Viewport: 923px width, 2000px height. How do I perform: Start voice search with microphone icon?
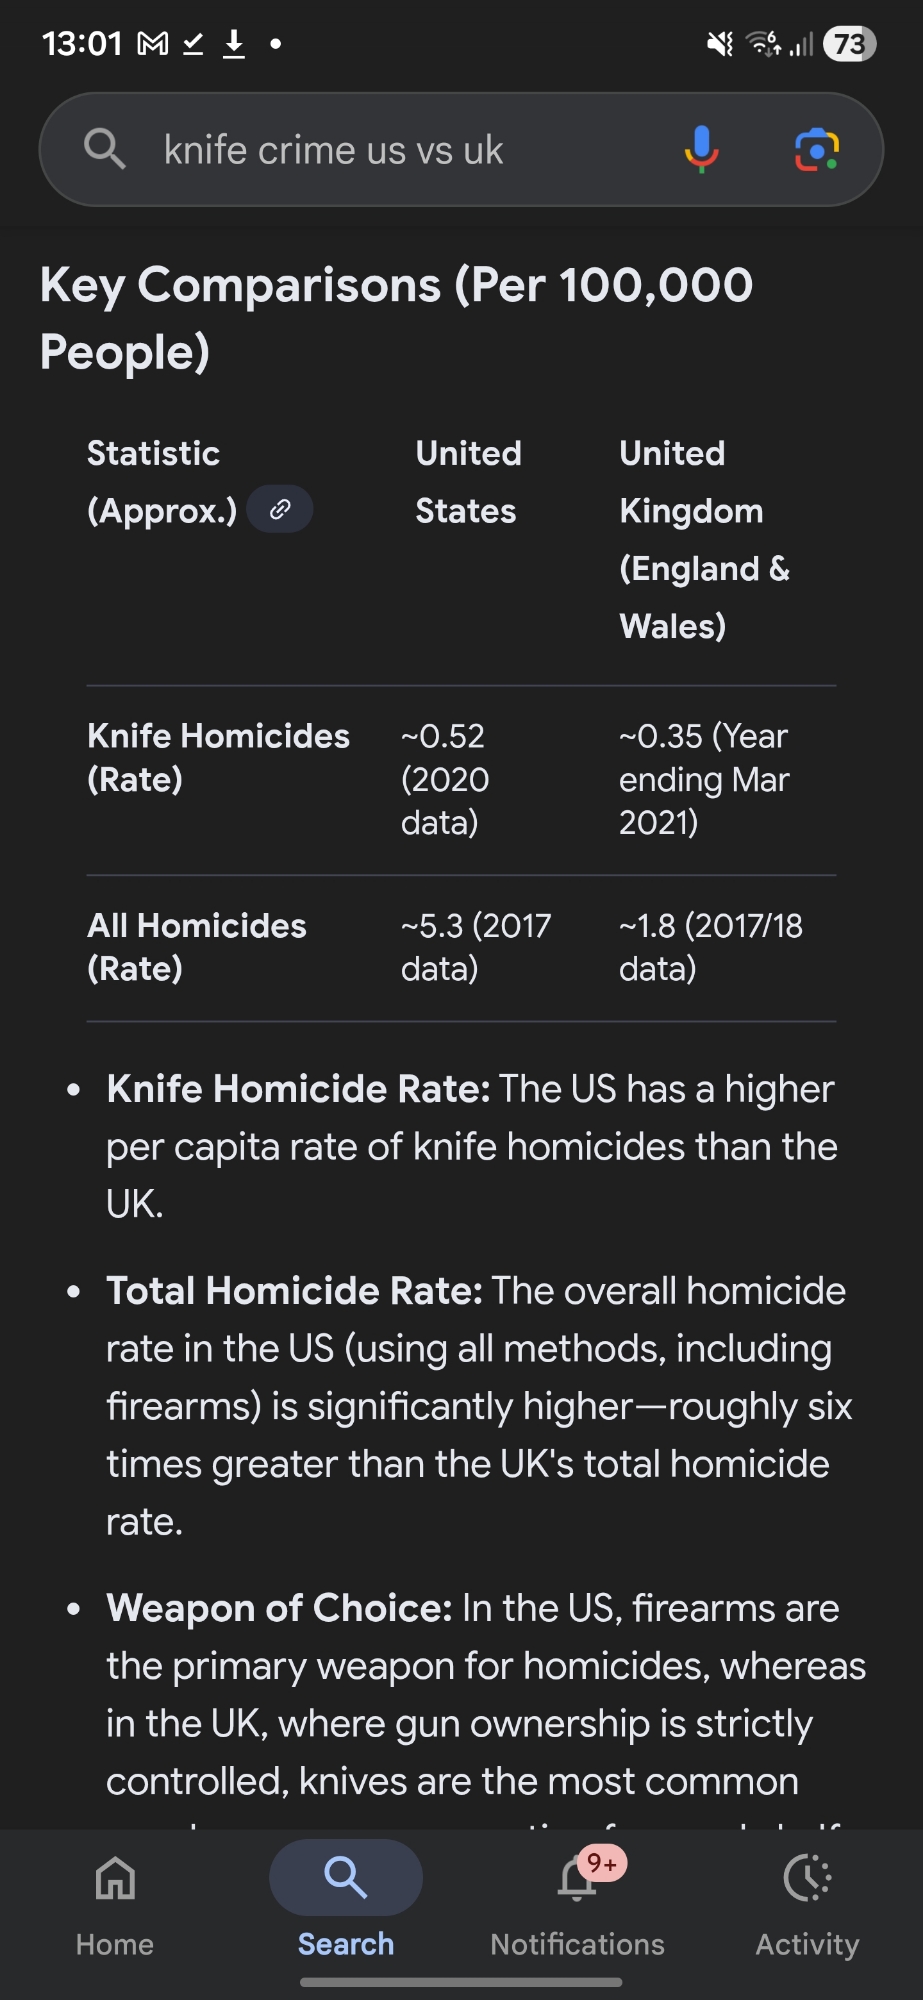(x=701, y=150)
